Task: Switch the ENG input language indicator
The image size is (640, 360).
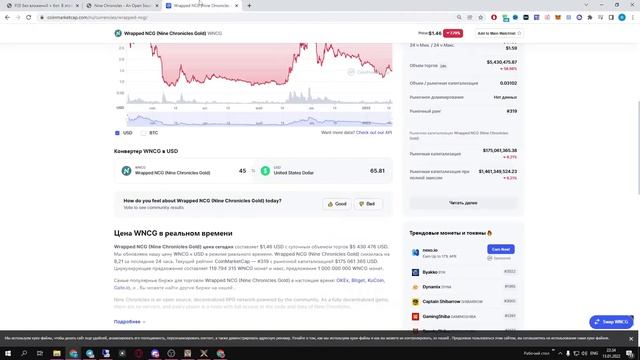Action: coord(594,353)
